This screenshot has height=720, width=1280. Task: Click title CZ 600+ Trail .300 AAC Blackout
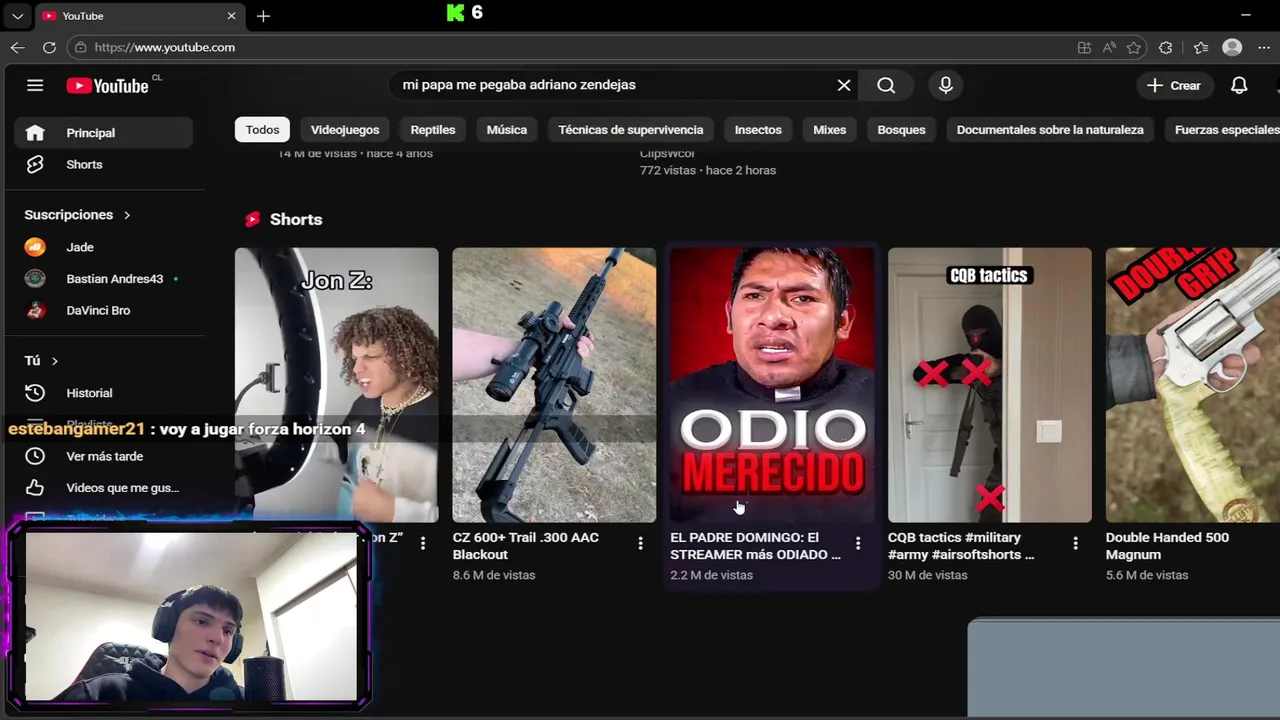[526, 546]
